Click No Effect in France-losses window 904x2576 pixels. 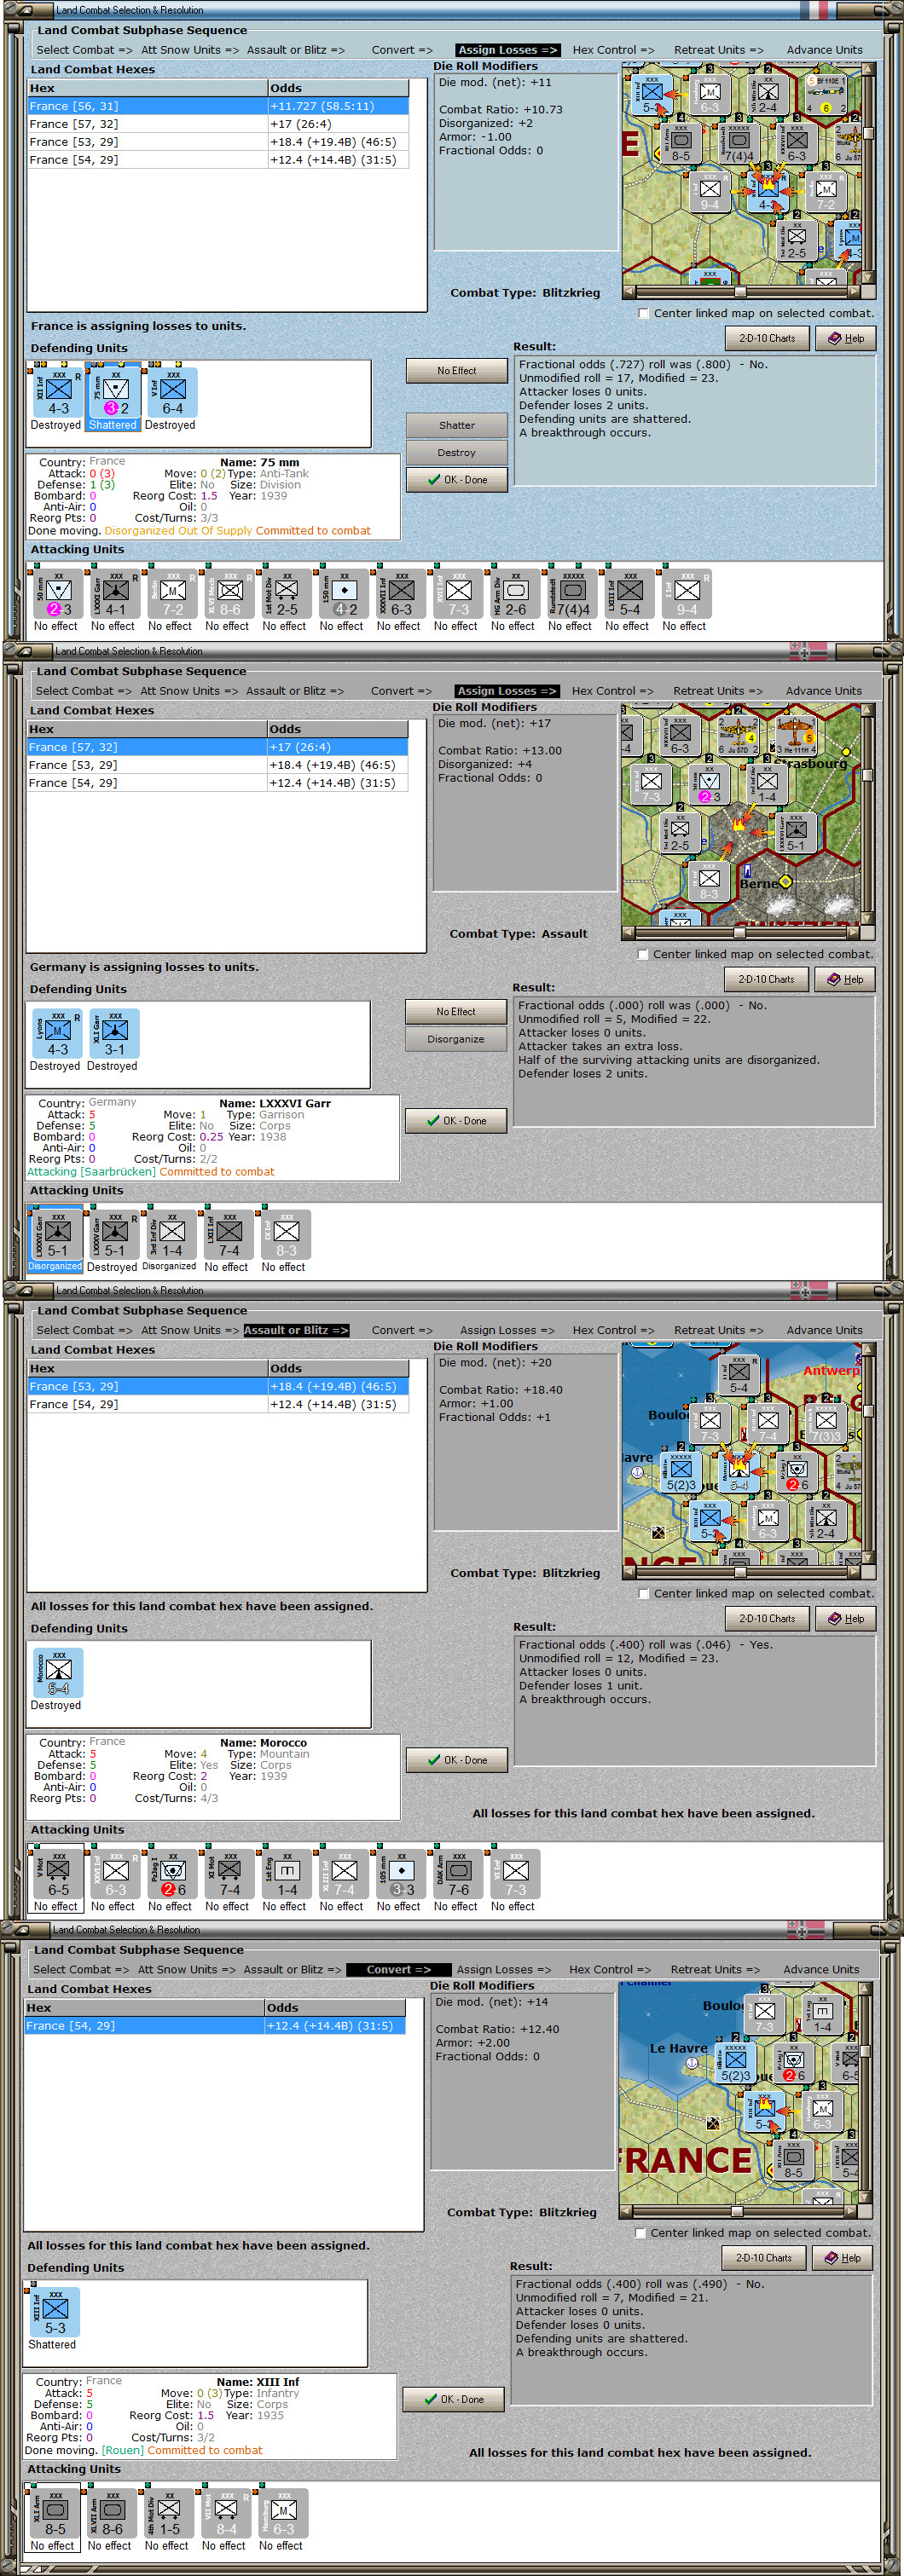pos(457,370)
